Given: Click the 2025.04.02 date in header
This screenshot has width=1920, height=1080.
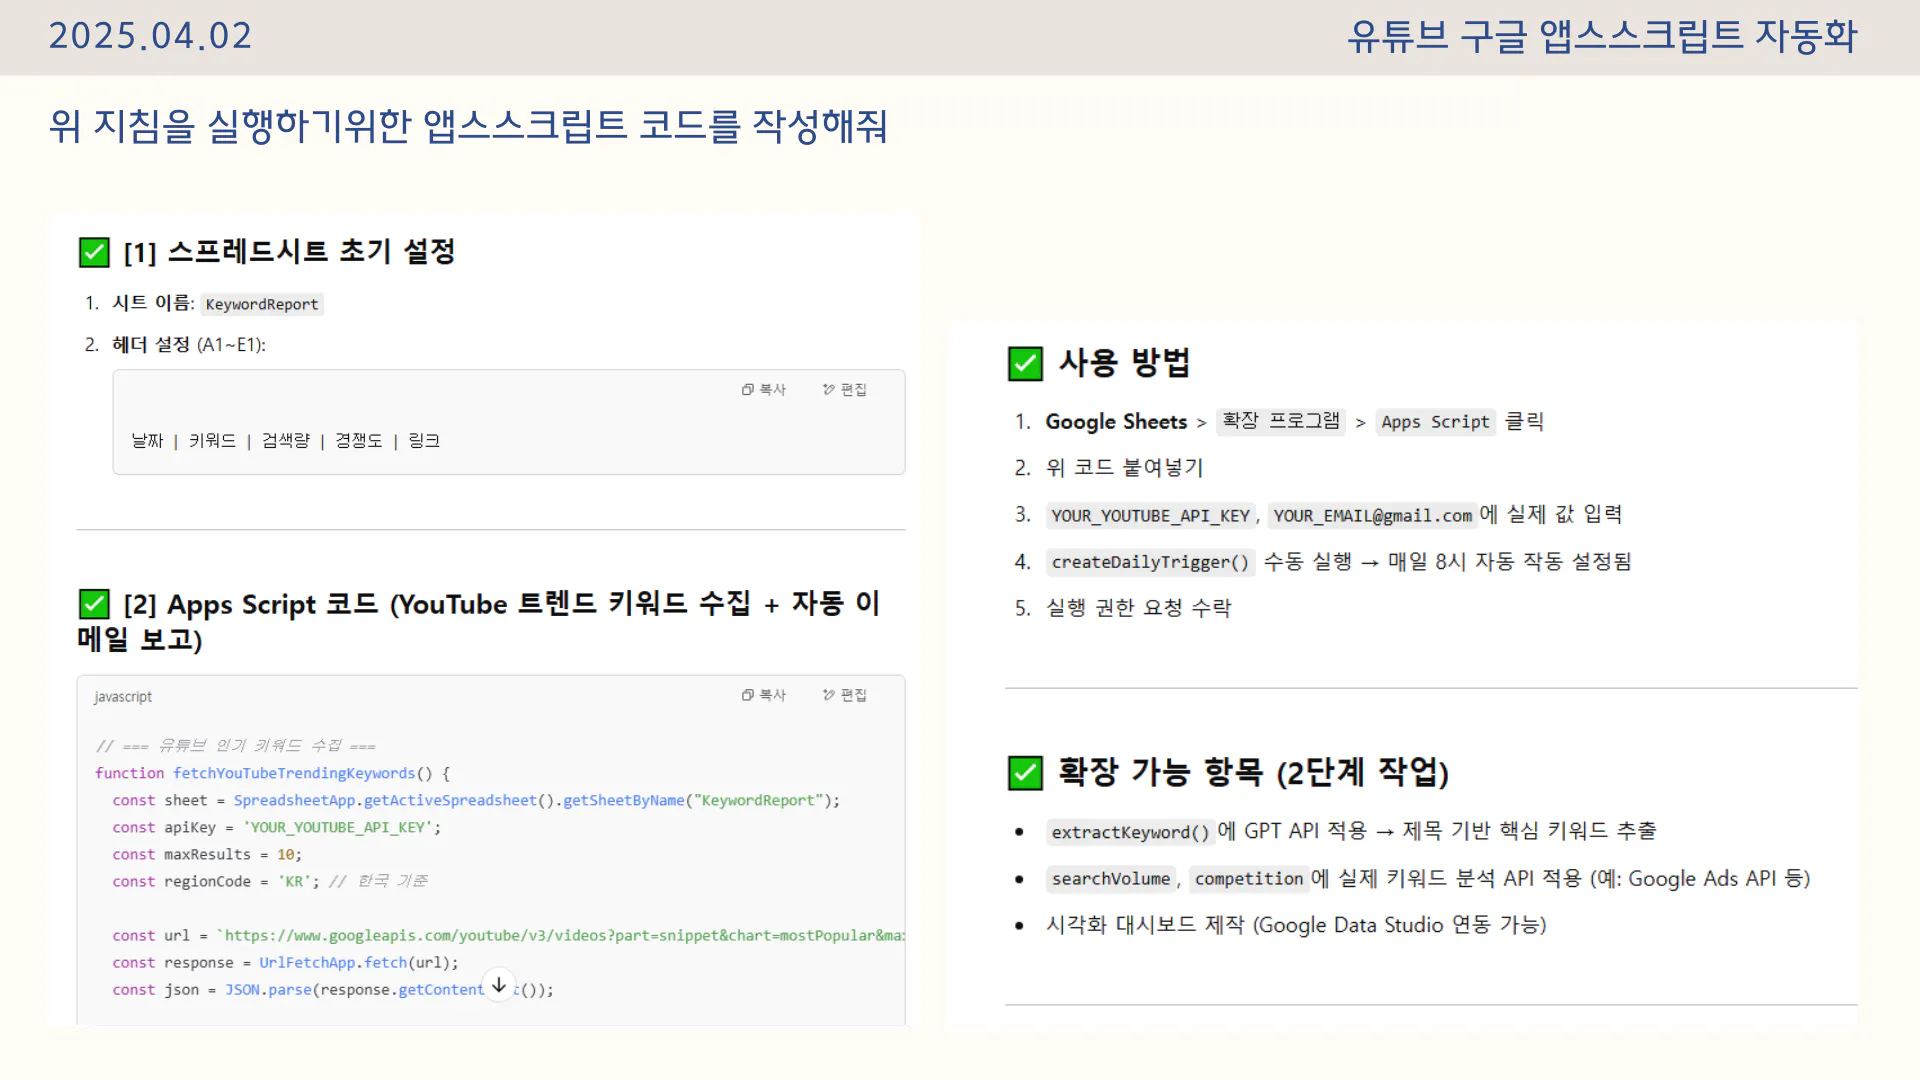Looking at the screenshot, I should pos(150,36).
